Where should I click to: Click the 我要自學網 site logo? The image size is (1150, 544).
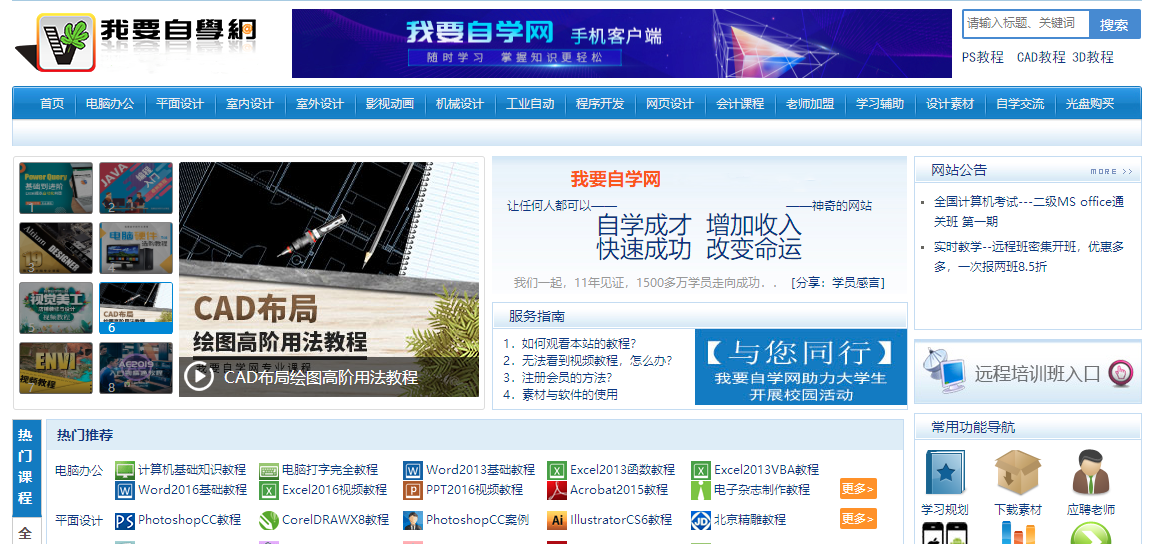tap(136, 42)
